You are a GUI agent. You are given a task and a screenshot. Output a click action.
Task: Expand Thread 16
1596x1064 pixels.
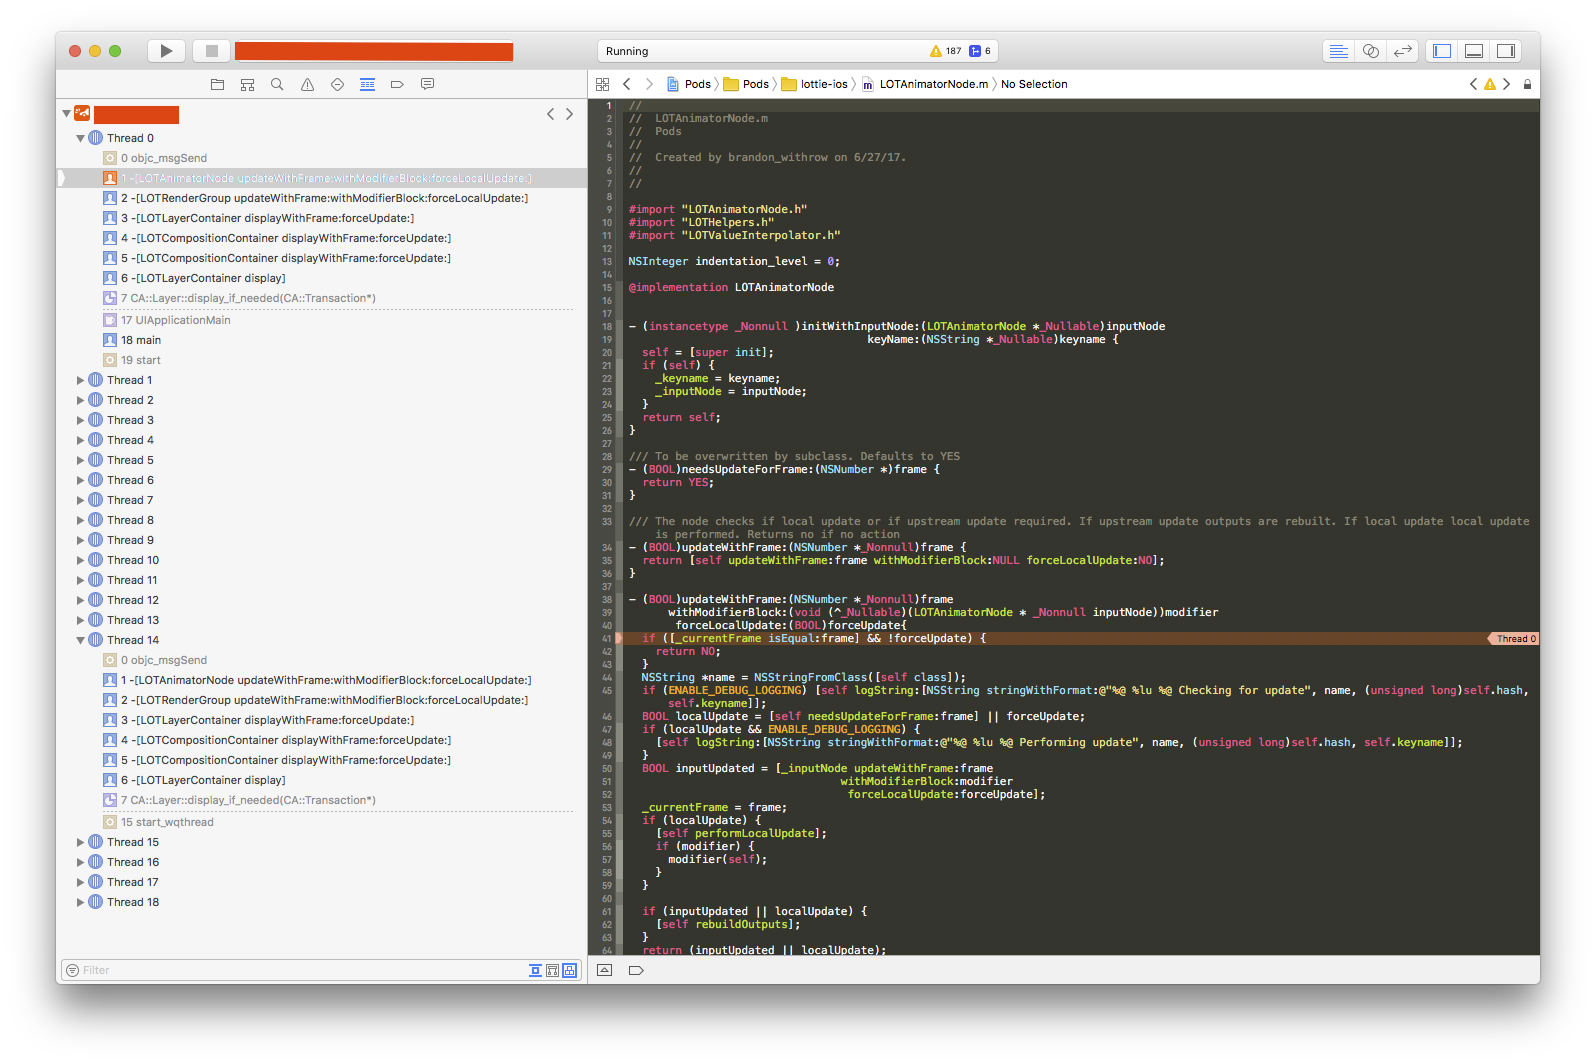(x=81, y=862)
